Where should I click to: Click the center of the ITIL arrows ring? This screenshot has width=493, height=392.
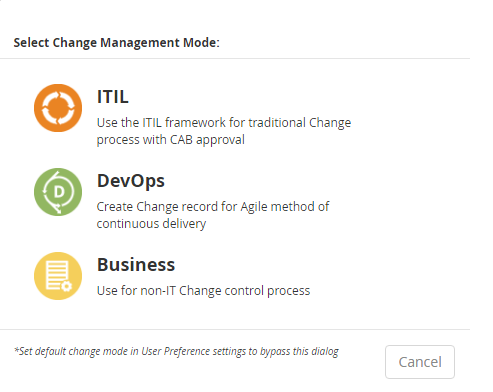(58, 108)
